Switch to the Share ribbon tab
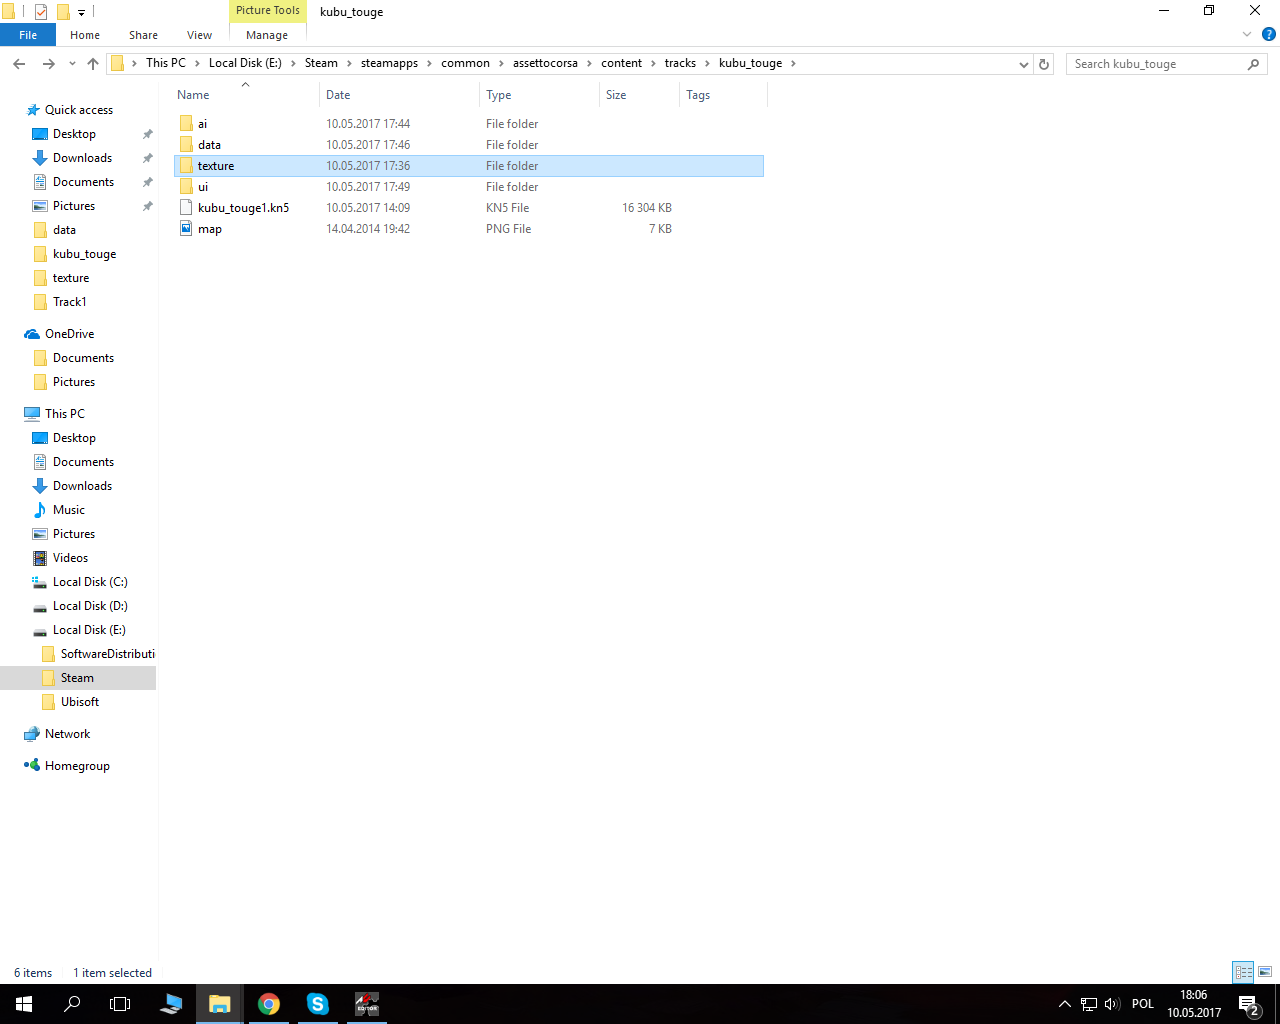Image resolution: width=1280 pixels, height=1024 pixels. 143,35
